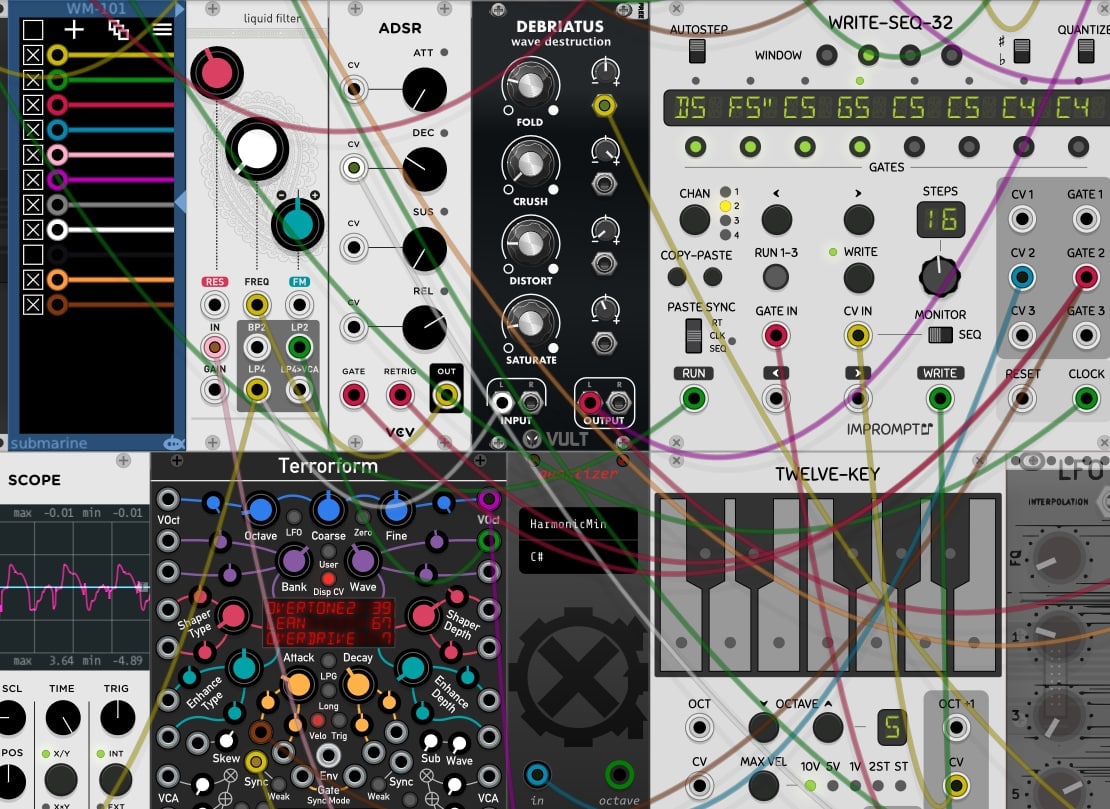Click the CV 2 output jack
1110x809 pixels.
1022,277
